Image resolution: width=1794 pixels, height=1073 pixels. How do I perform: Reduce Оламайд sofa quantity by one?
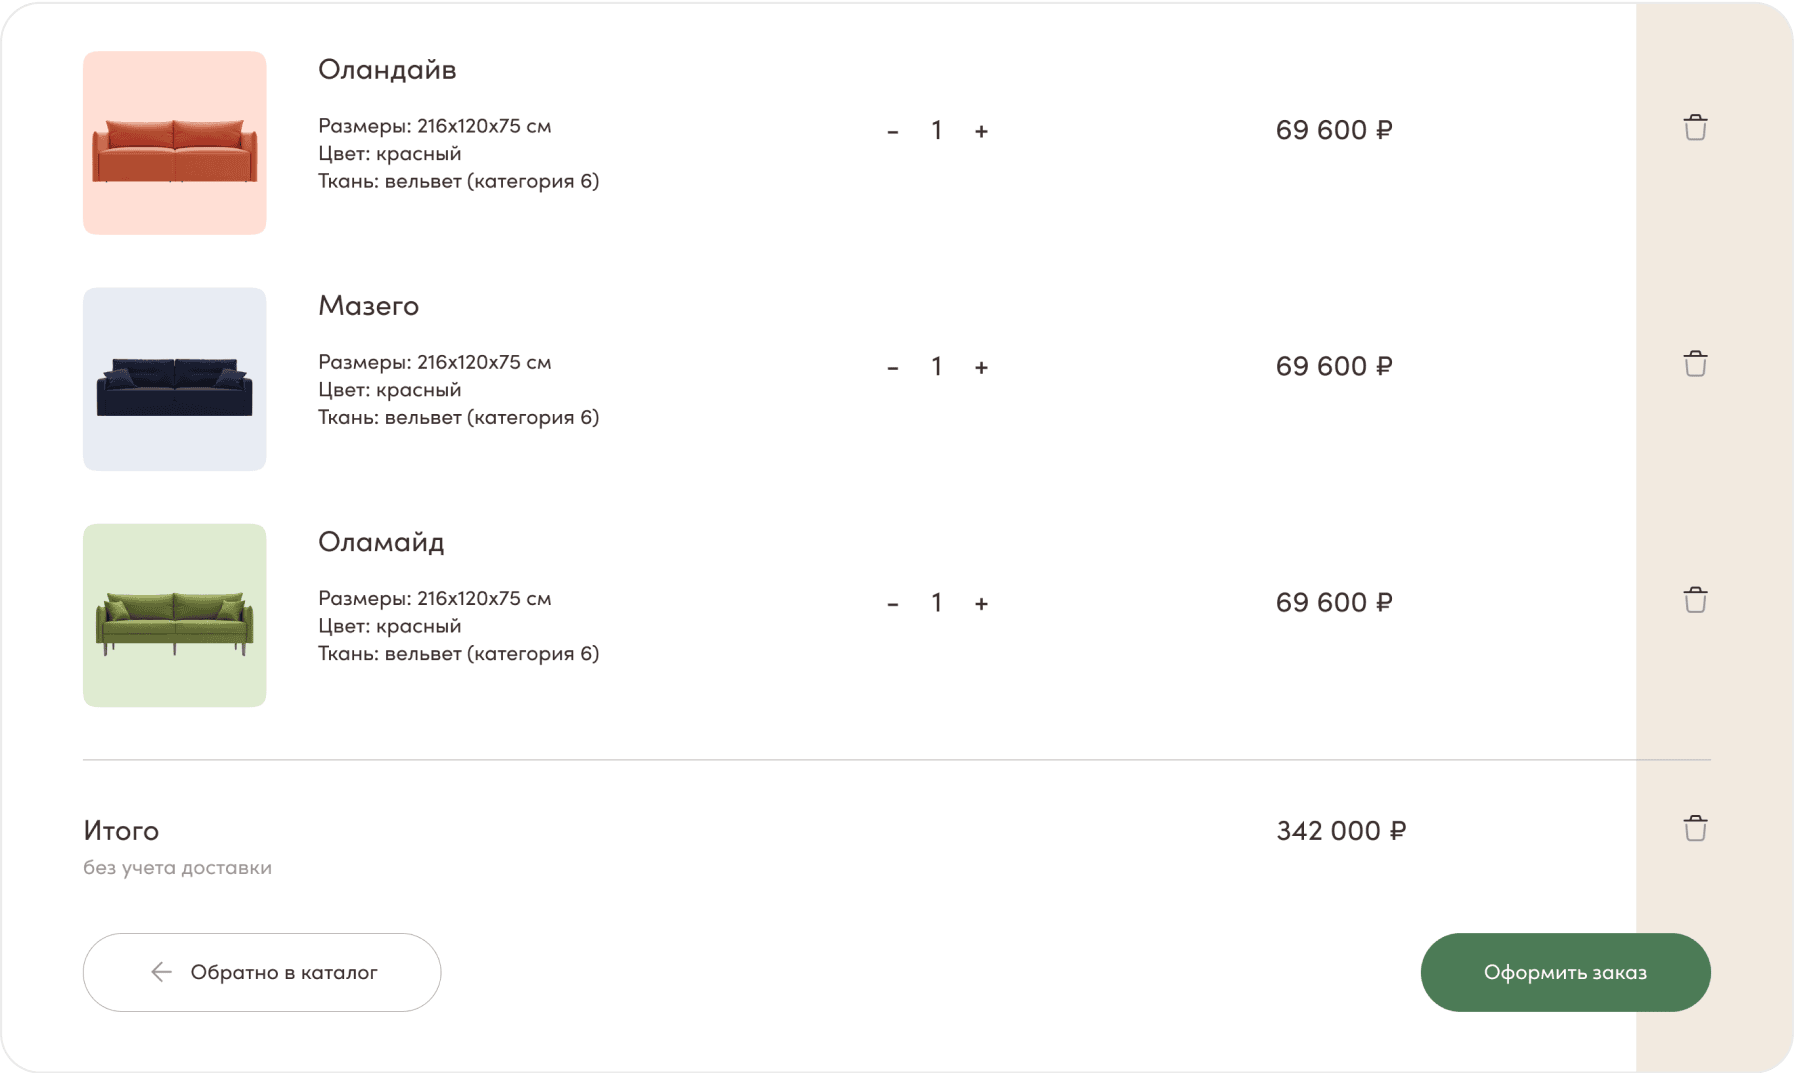pos(893,603)
